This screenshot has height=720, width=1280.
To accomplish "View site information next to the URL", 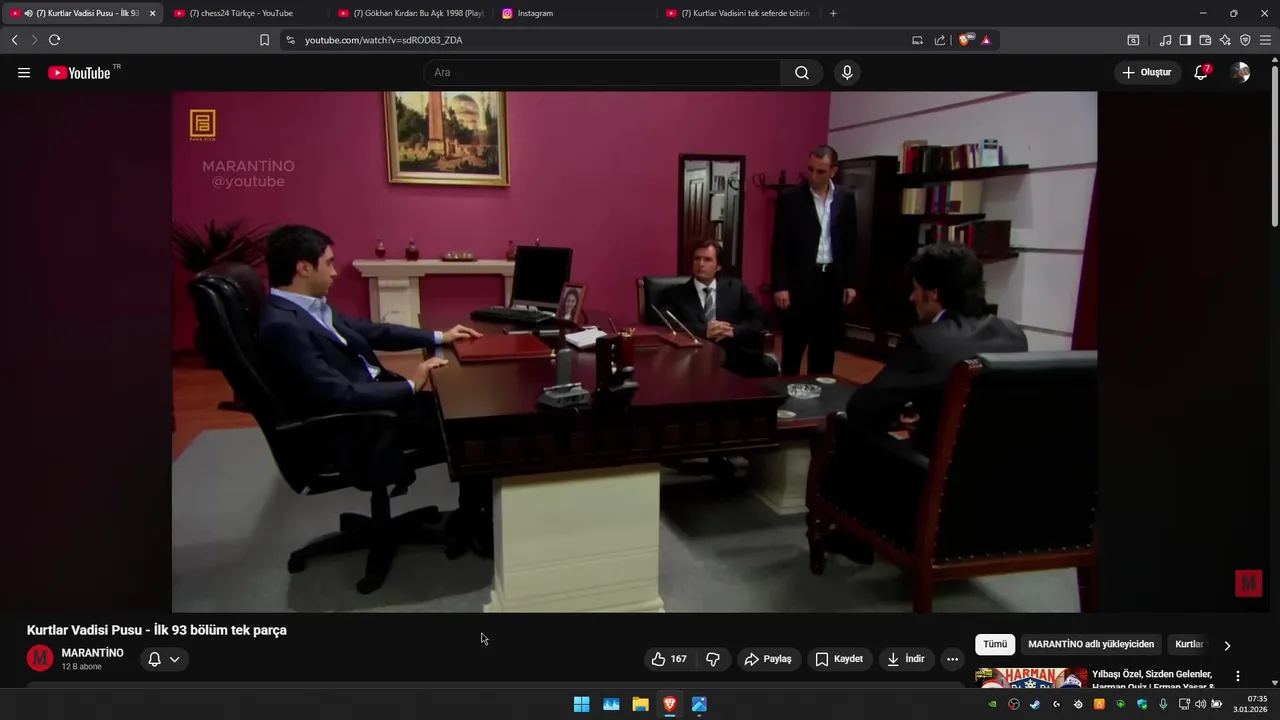I will click(x=290, y=40).
